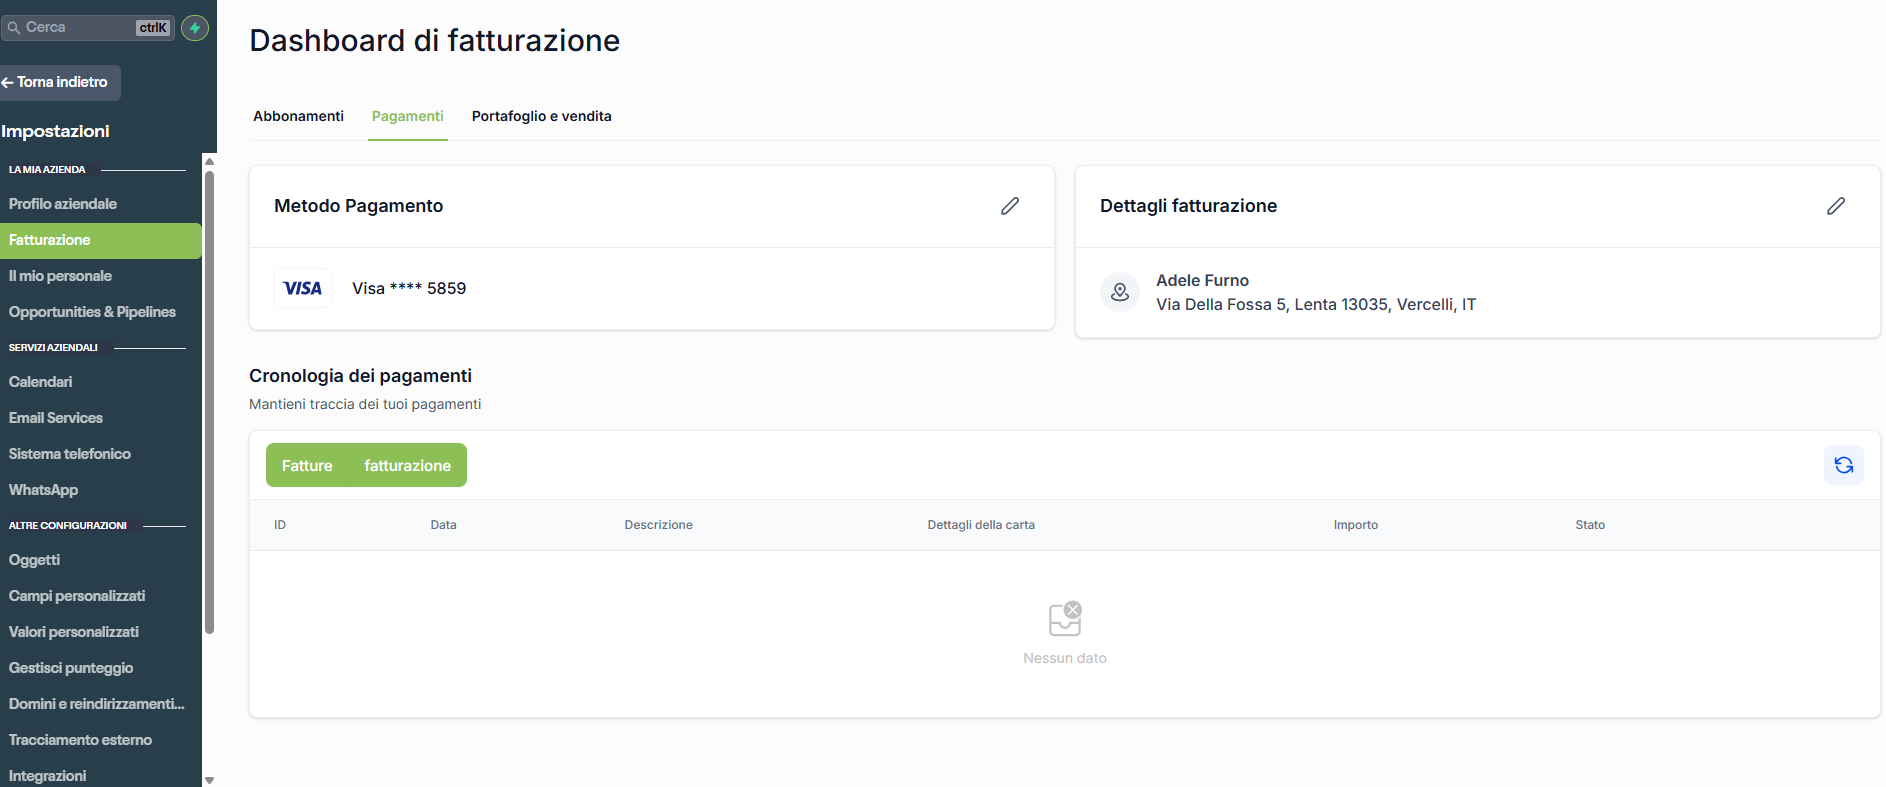Open WhatsApp settings in sidebar

coord(43,490)
